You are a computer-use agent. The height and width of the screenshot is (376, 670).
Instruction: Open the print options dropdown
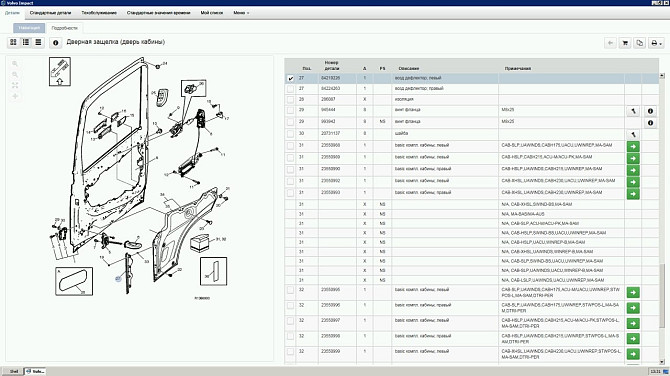coord(656,43)
